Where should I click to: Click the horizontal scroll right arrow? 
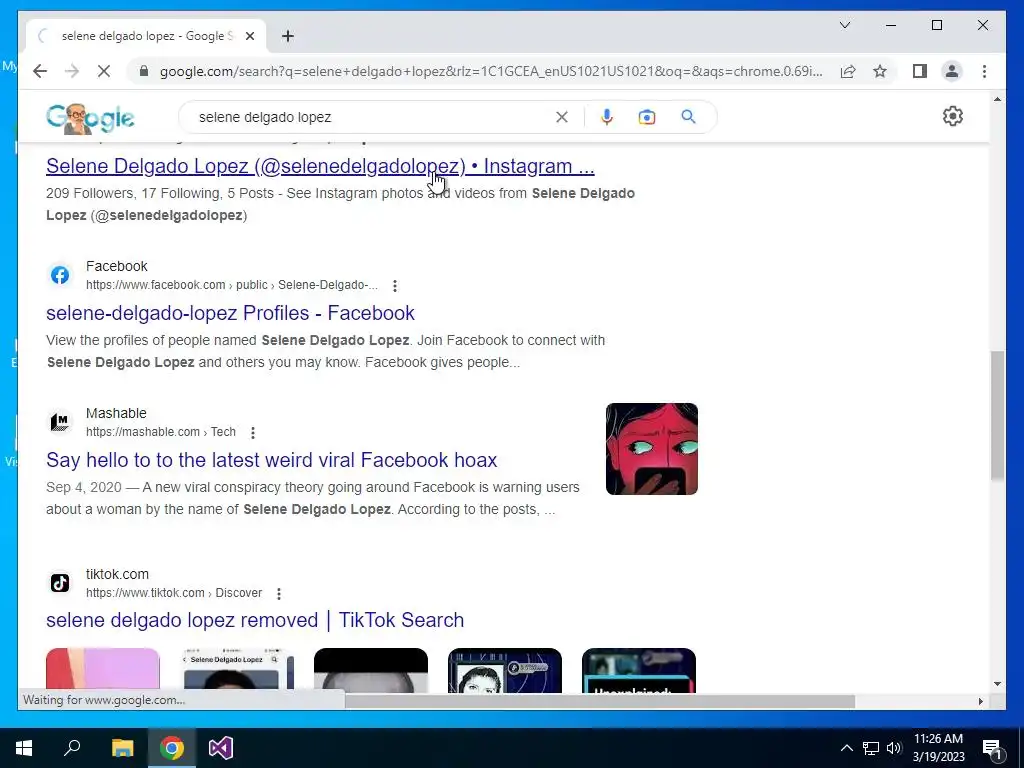pos(980,701)
